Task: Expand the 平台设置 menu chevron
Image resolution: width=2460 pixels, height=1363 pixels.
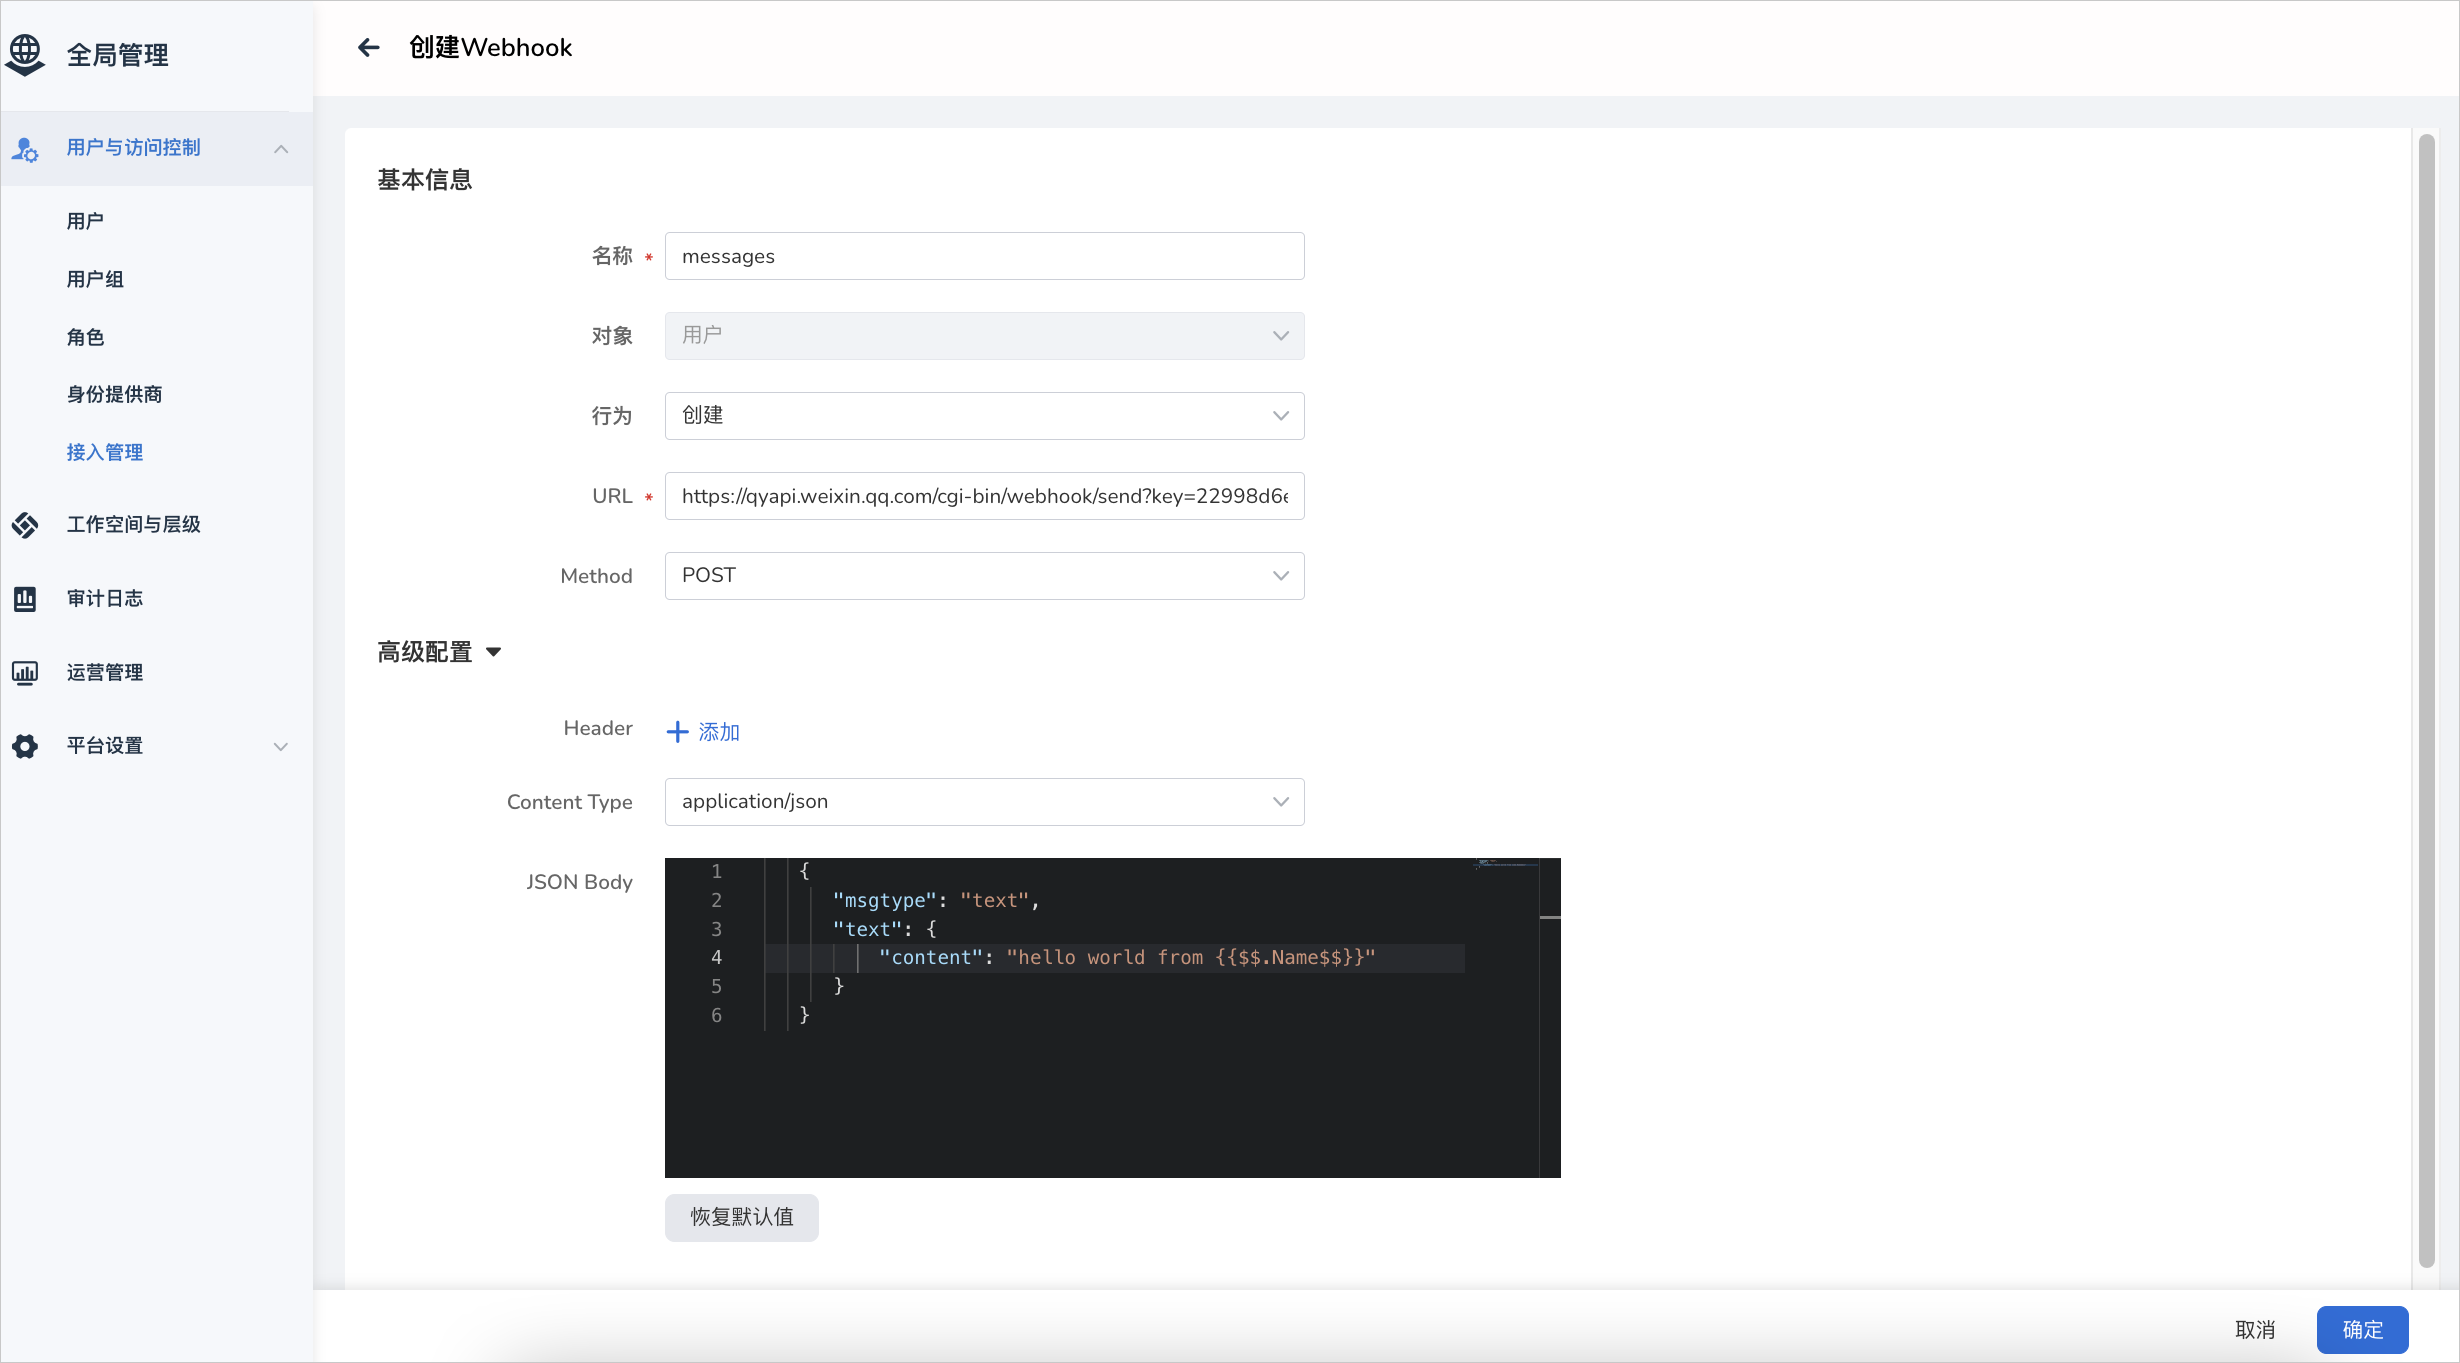Action: coord(281,746)
